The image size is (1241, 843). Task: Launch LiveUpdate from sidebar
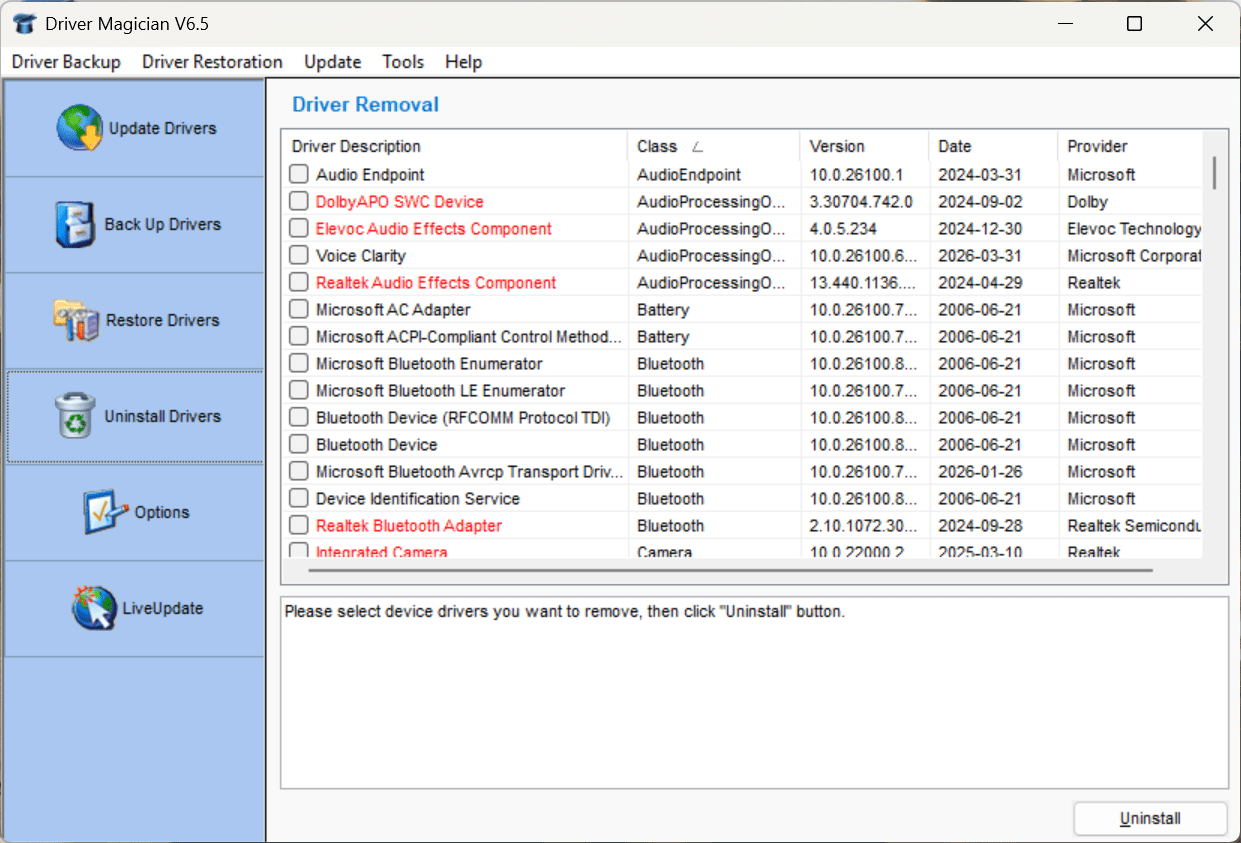tap(135, 609)
